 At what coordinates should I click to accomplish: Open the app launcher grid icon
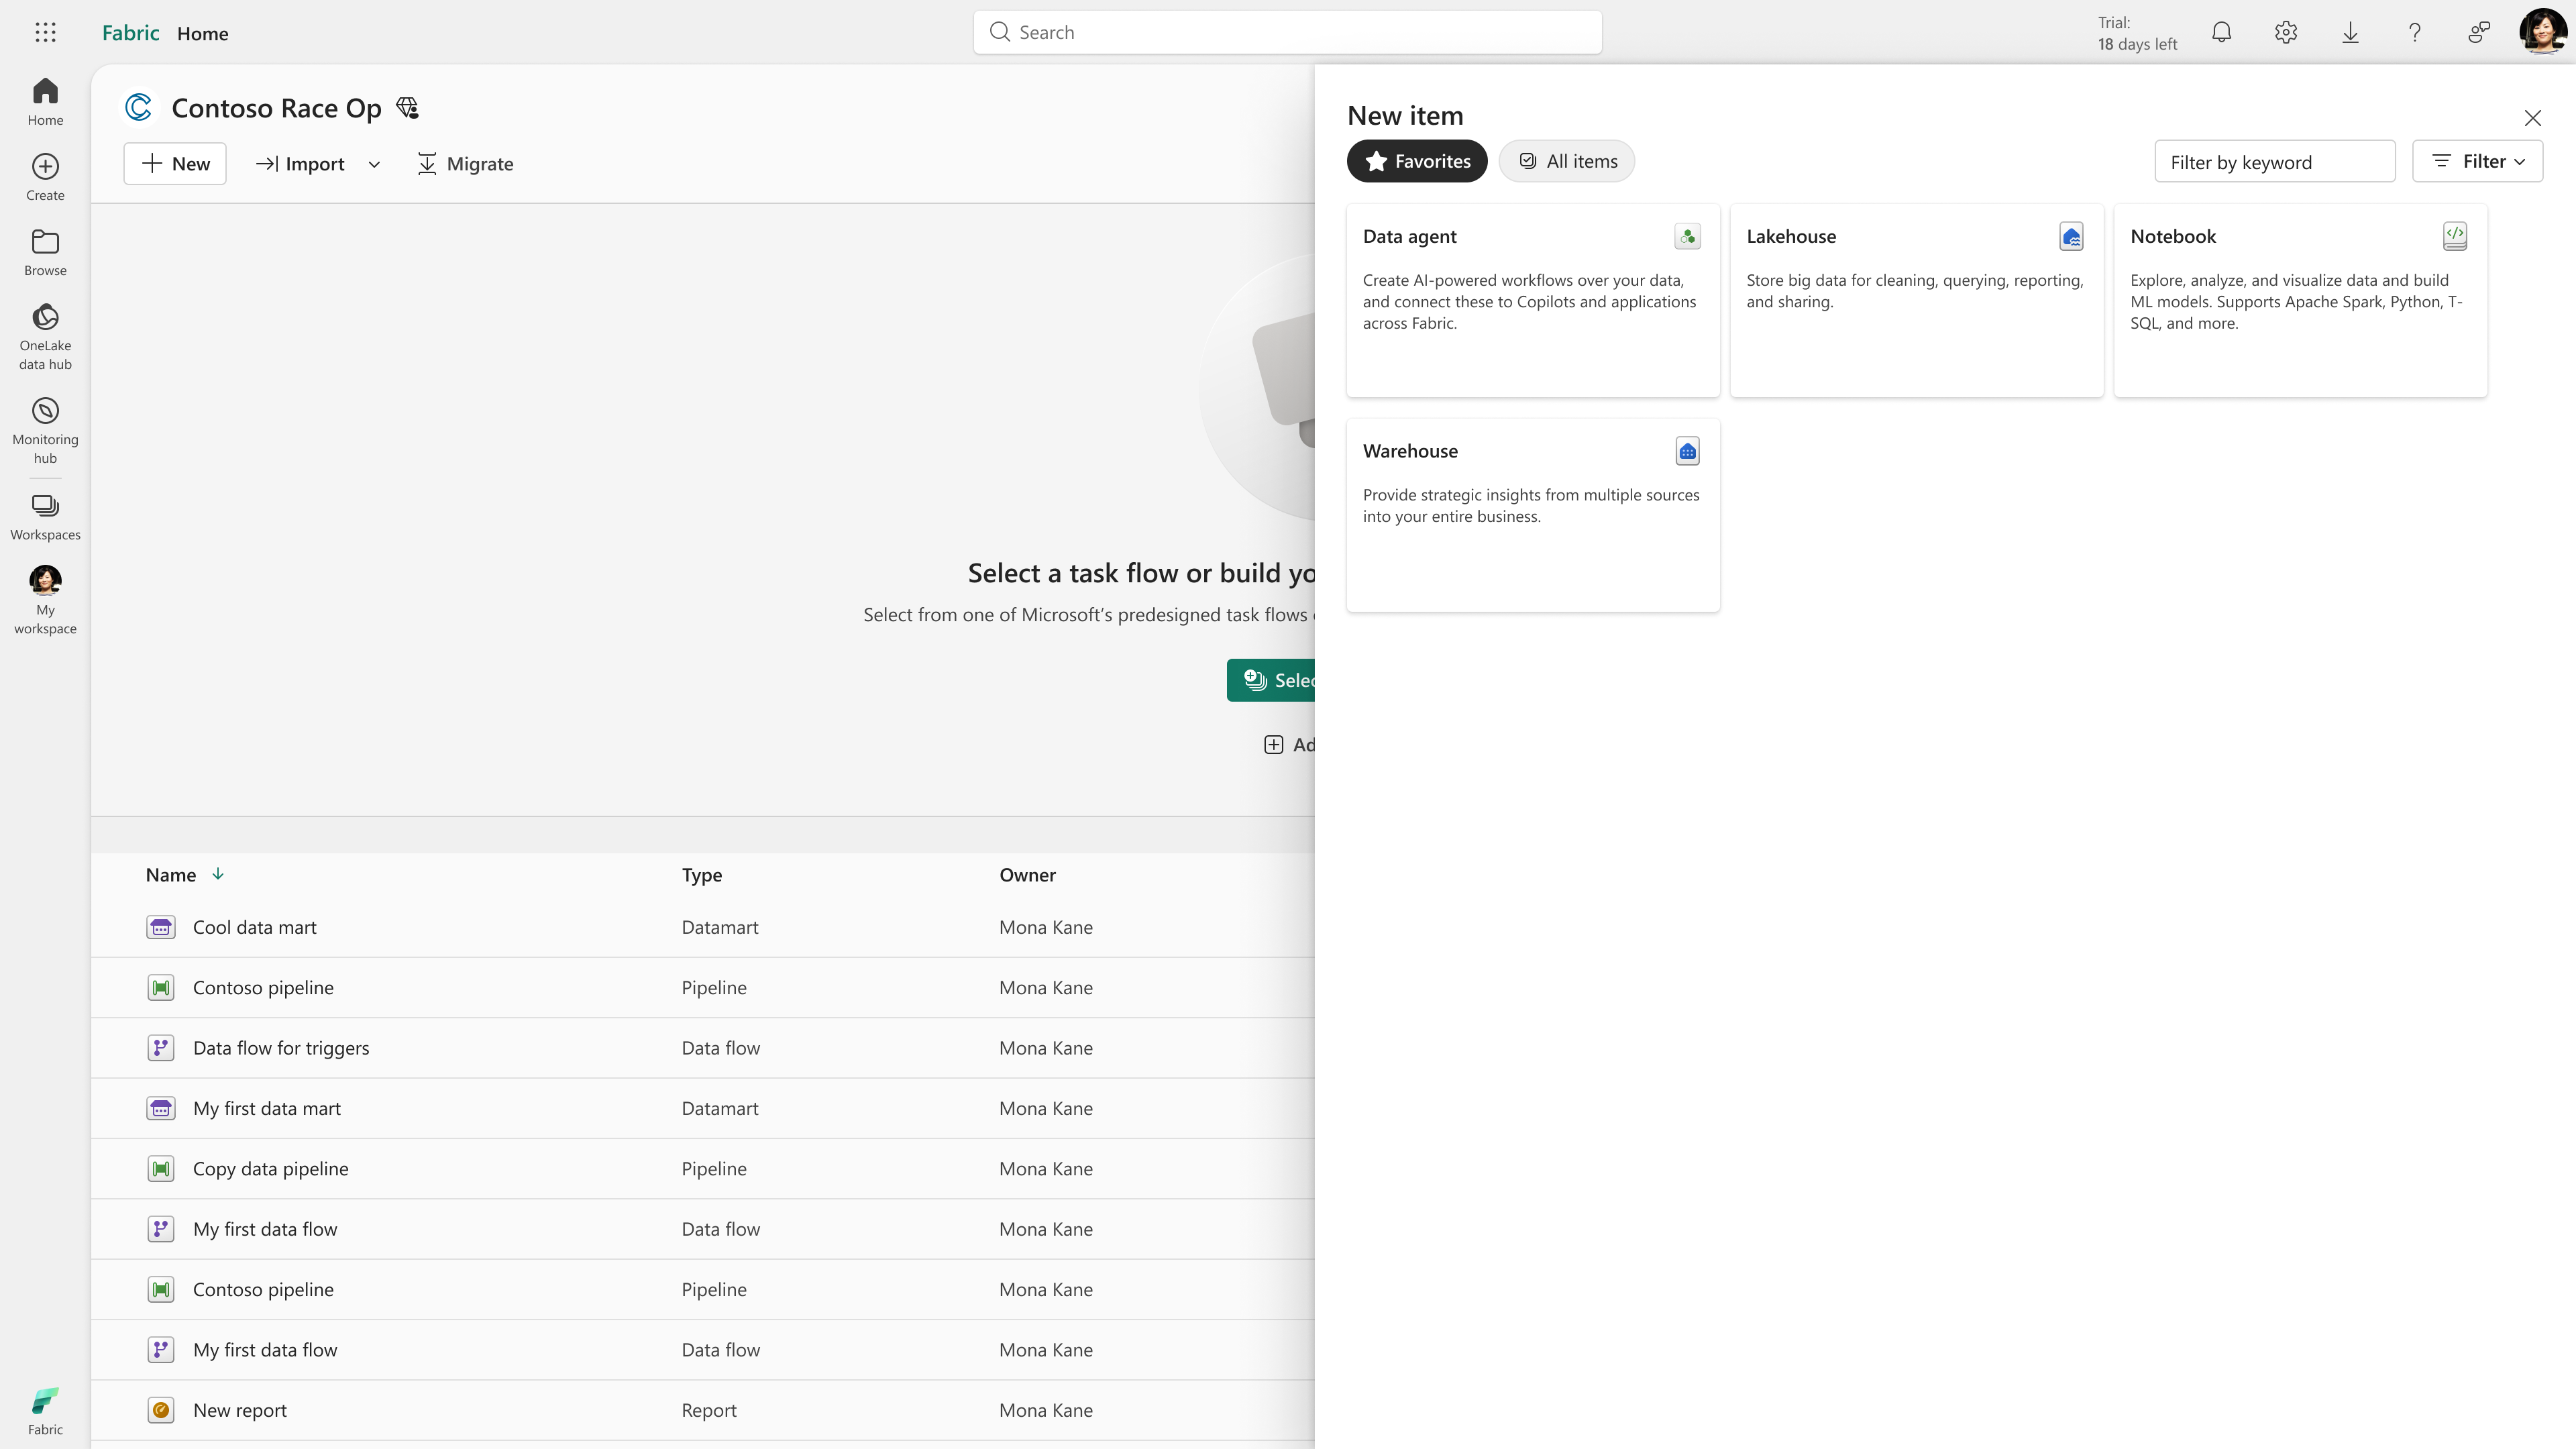pyautogui.click(x=45, y=32)
